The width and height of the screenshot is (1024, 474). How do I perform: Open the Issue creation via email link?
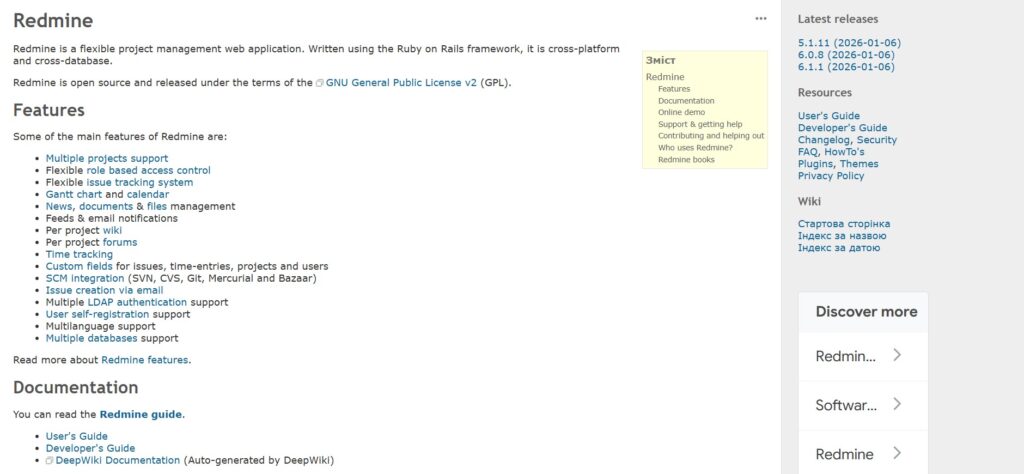[104, 291]
